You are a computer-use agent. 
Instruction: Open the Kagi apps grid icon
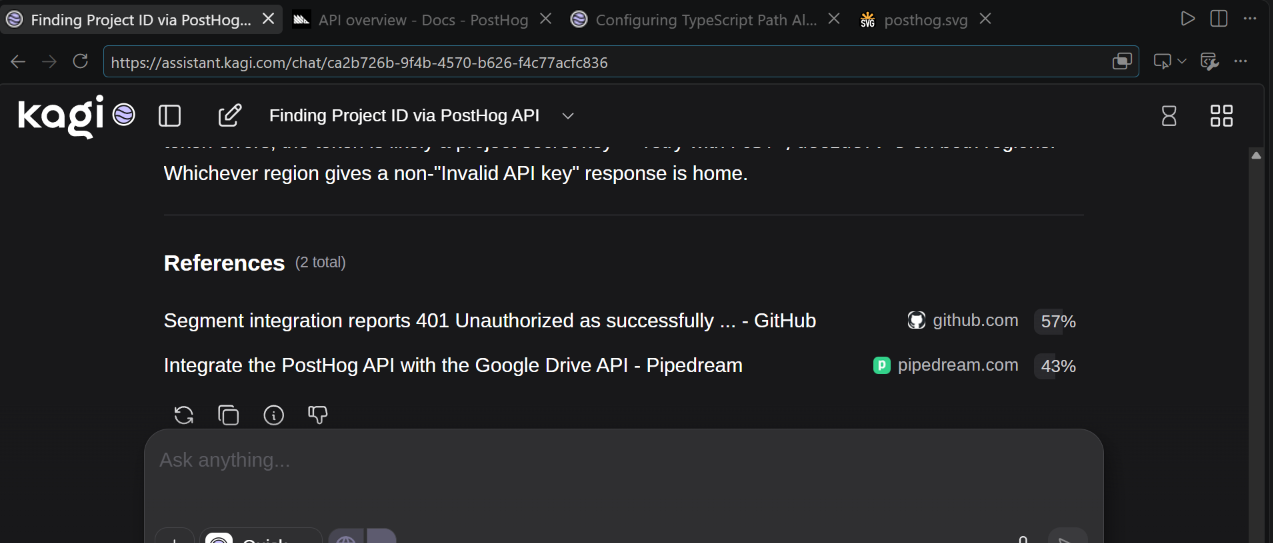tap(1222, 116)
